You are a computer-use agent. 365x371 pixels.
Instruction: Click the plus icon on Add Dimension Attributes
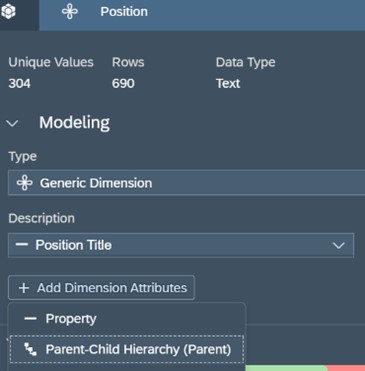(24, 288)
